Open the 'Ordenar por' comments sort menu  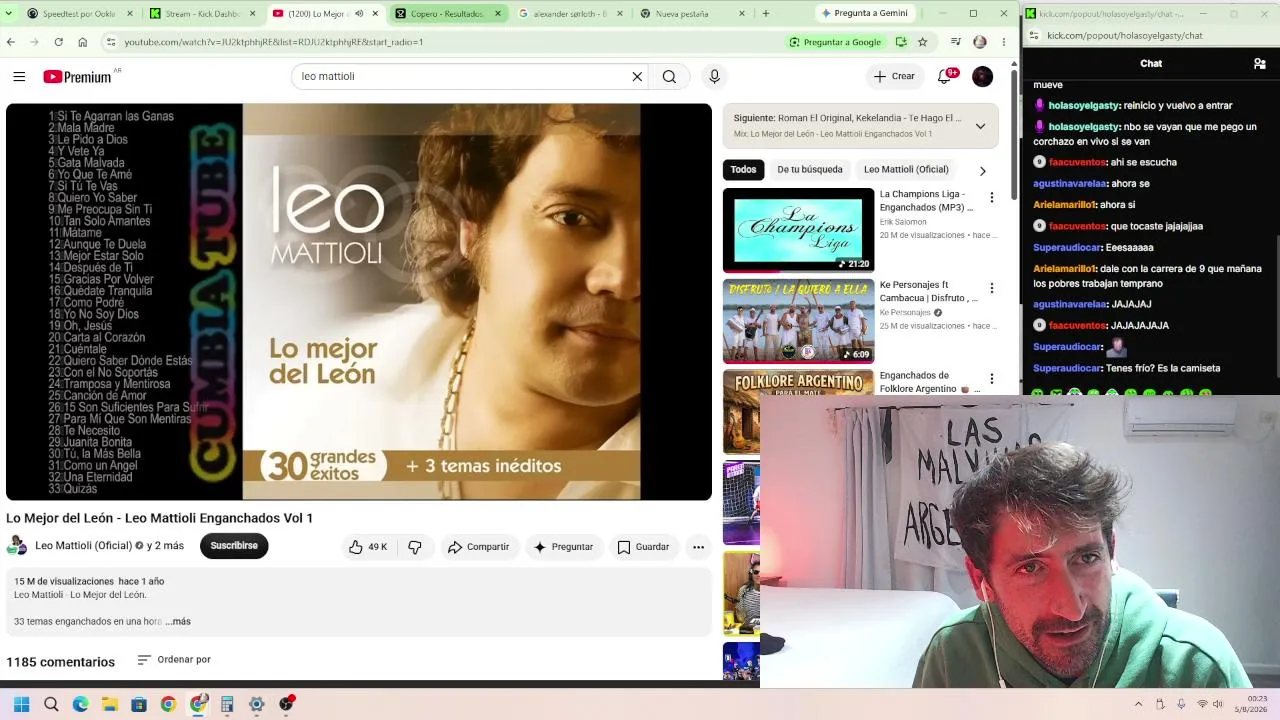coord(174,660)
